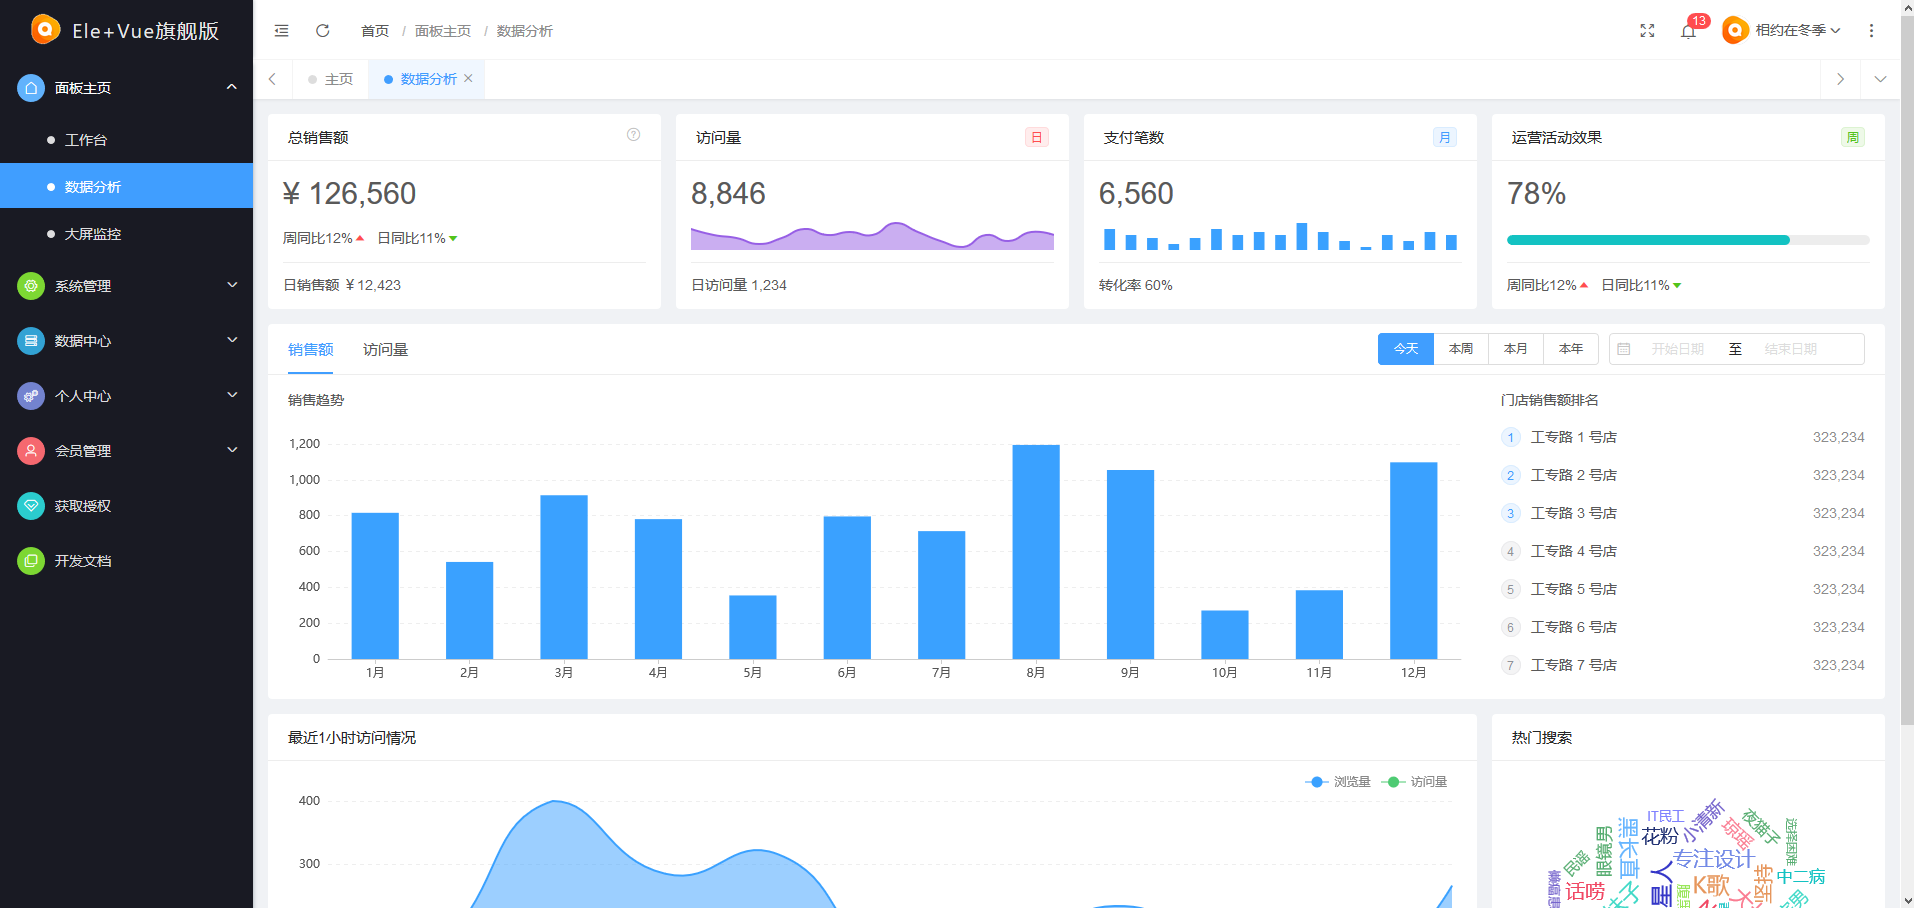Click the 系统管理 gear icon
The width and height of the screenshot is (1914, 908).
click(31, 286)
